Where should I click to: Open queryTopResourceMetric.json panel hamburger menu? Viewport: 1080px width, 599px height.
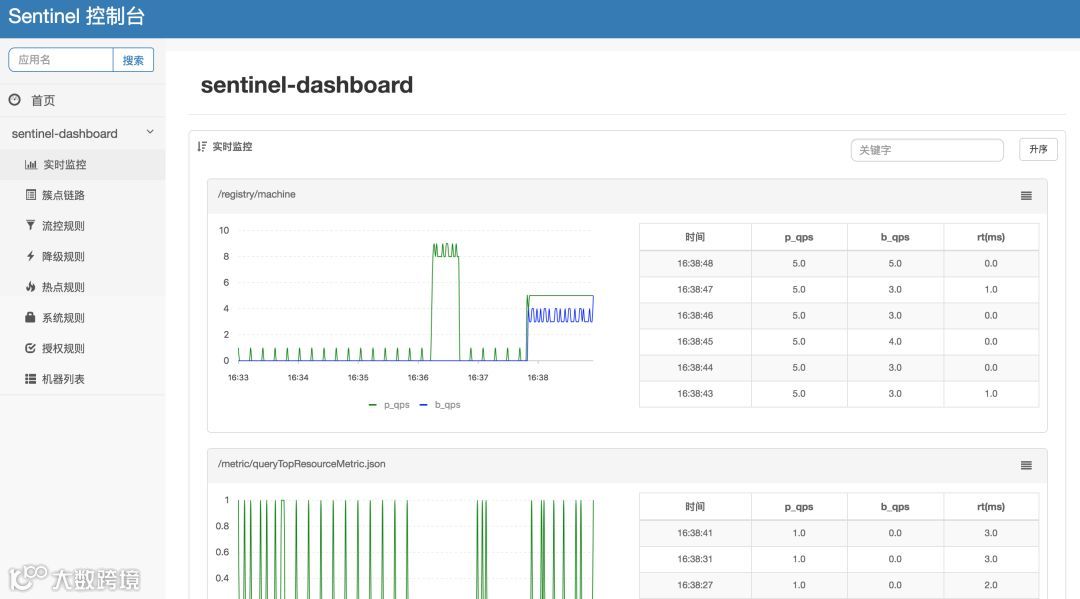tap(1026, 465)
